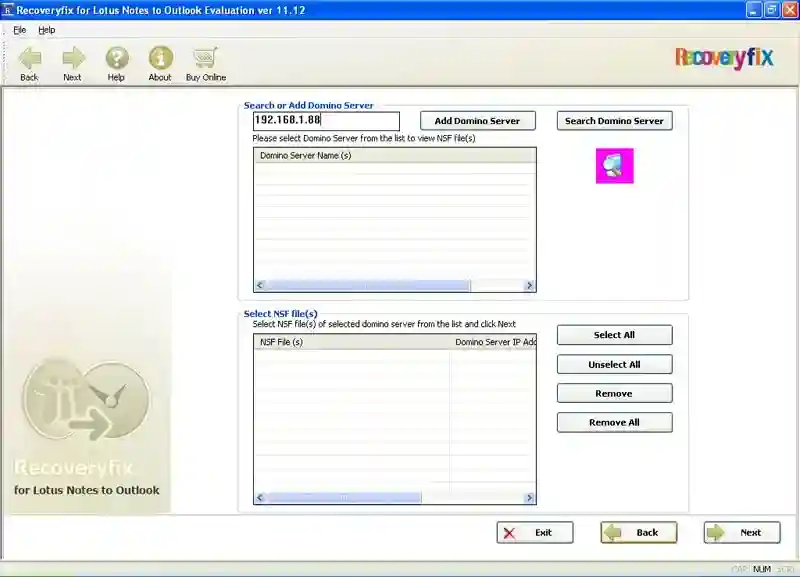Open Help from the toolbar icon
This screenshot has width=800, height=577.
pyautogui.click(x=117, y=59)
